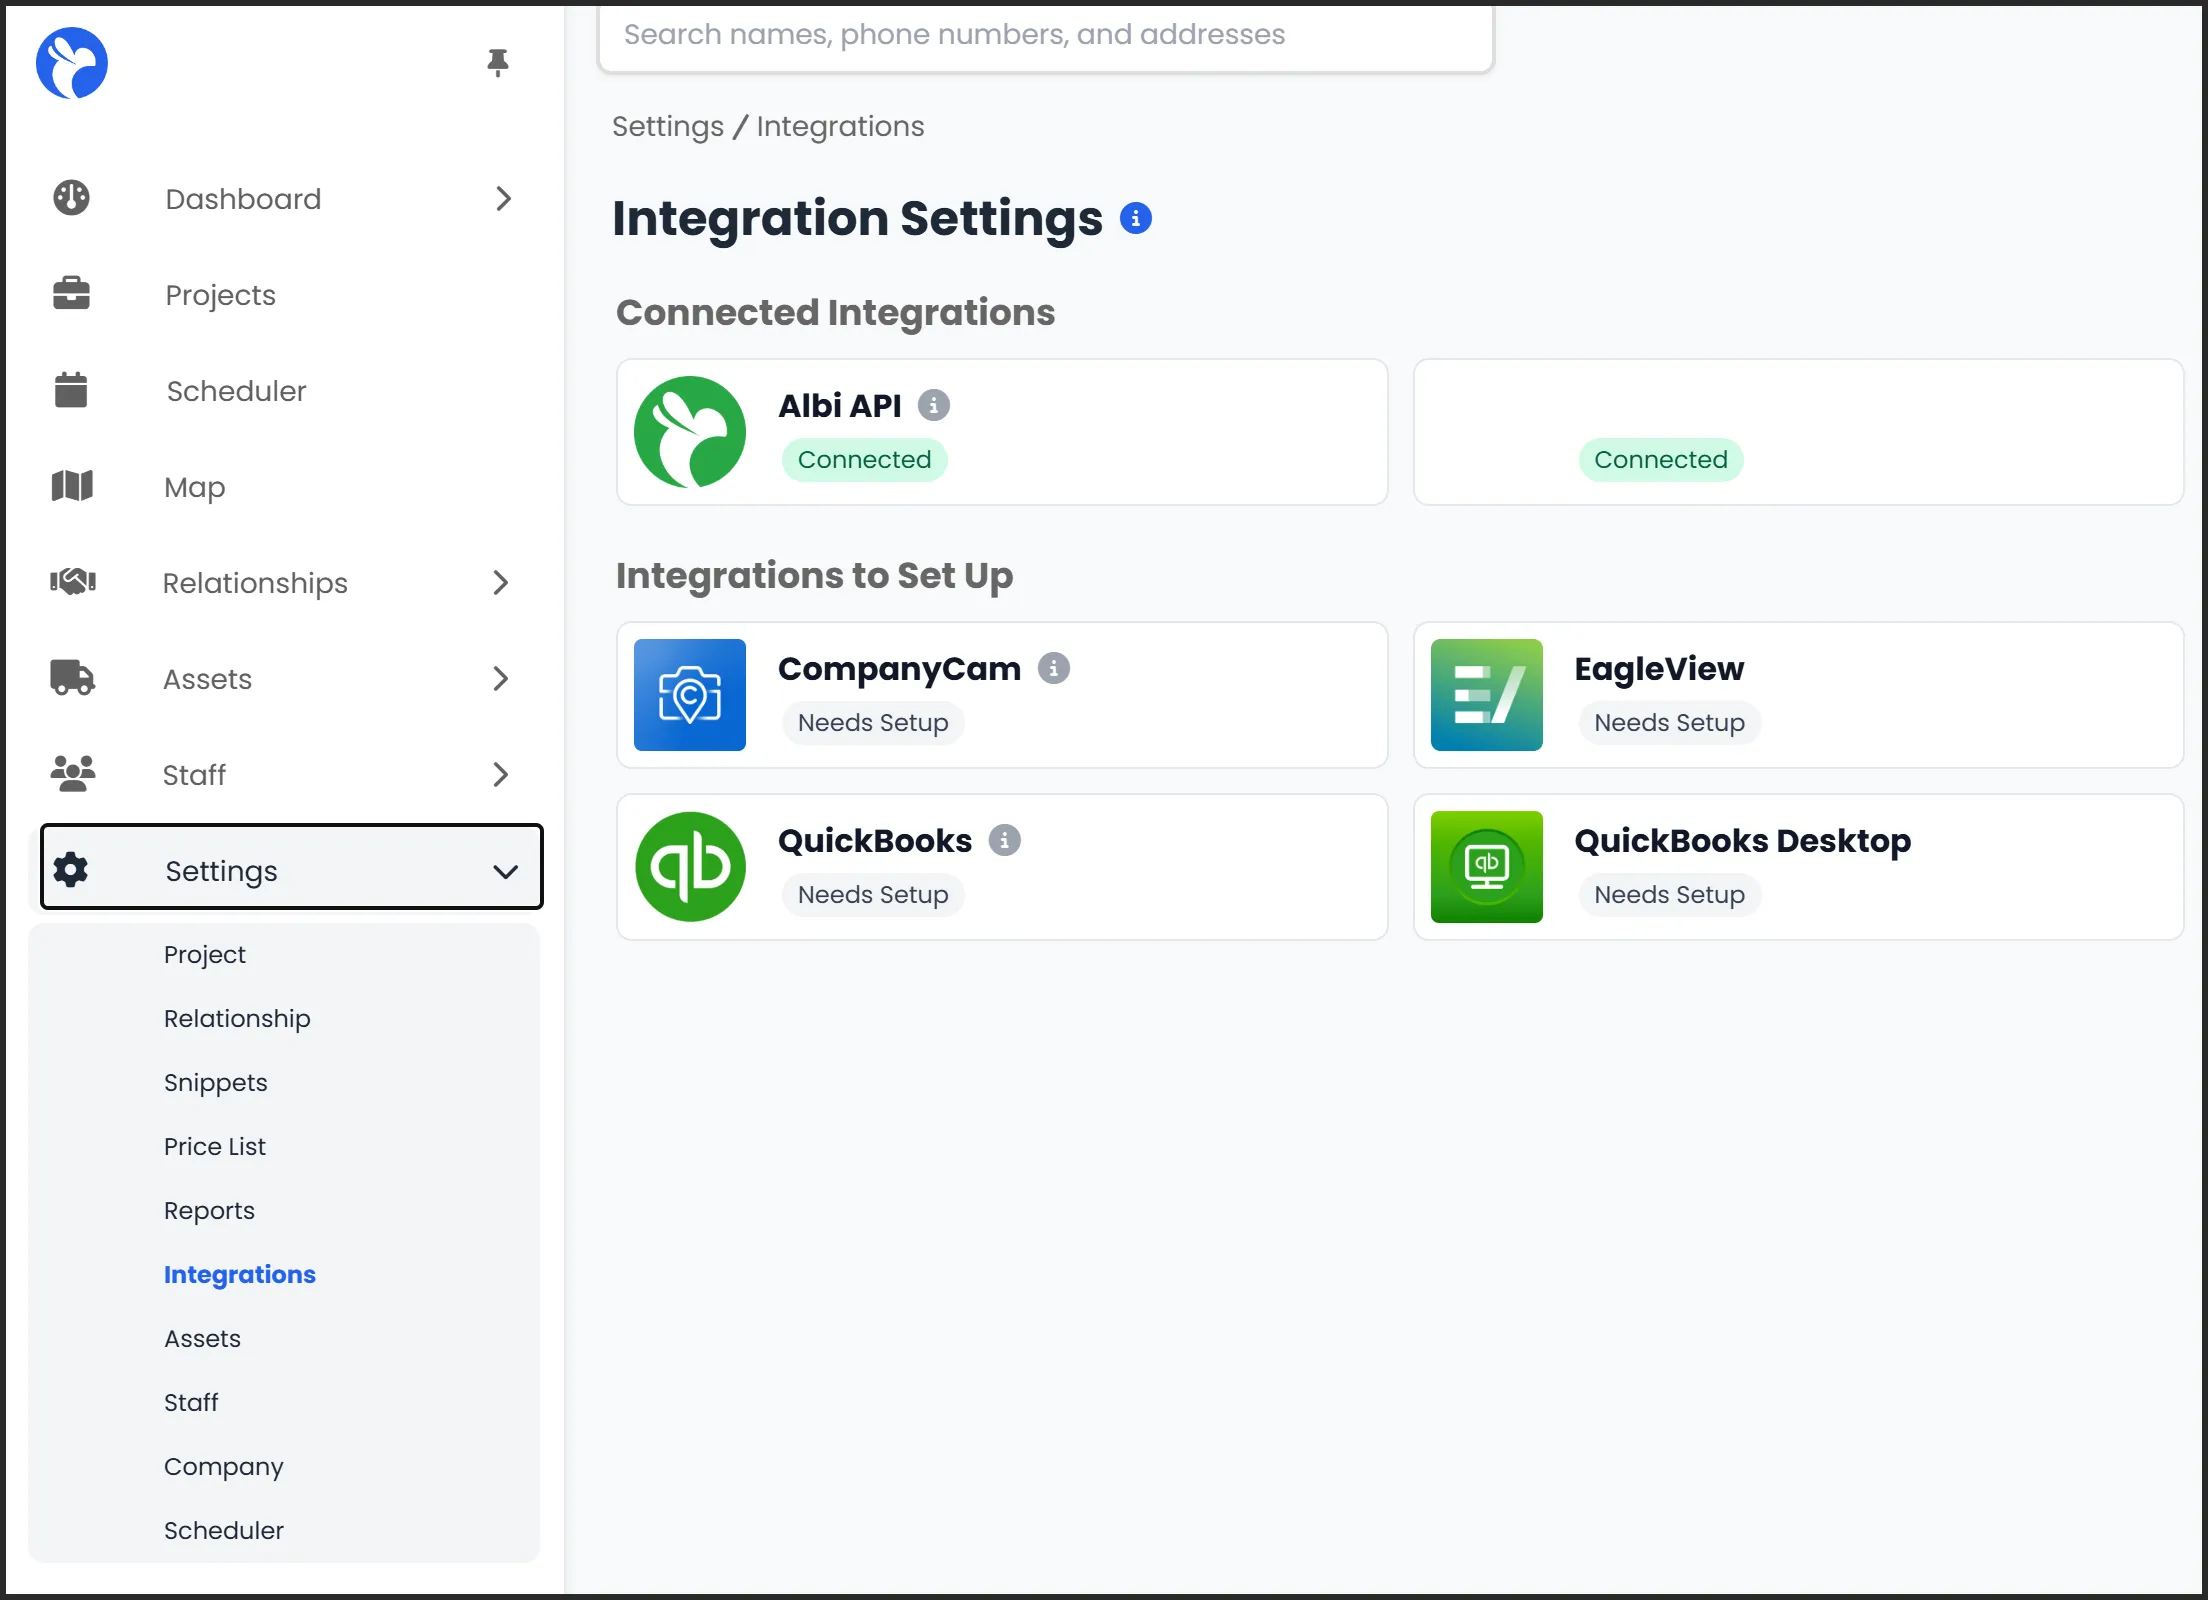
Task: Click the info icon next to CompanyCam
Action: pos(1054,668)
